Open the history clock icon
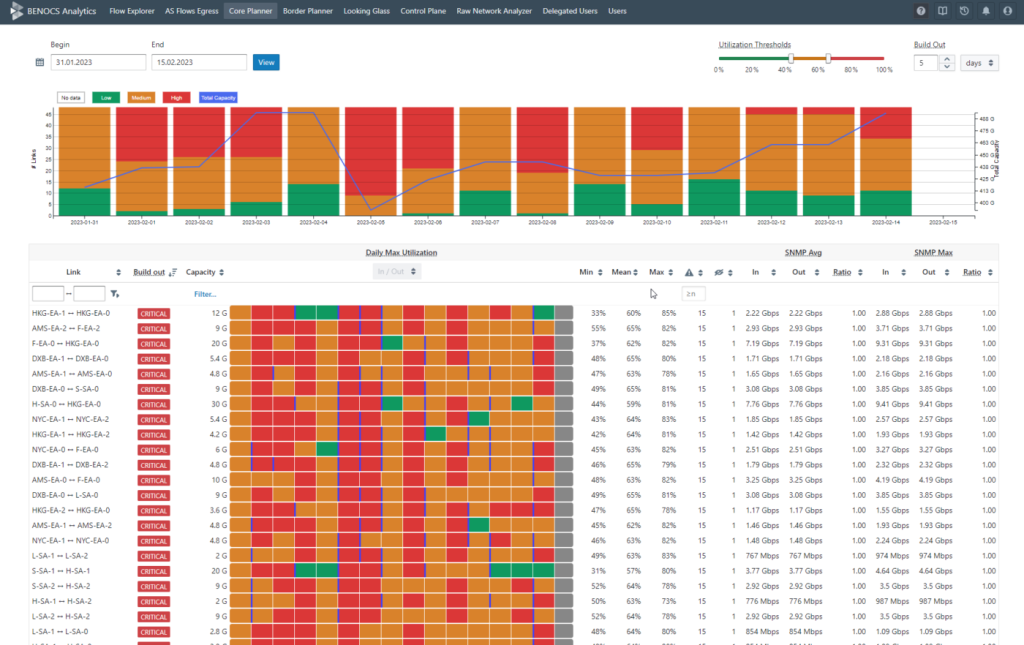Image resolution: width=1024 pixels, height=645 pixels. coord(964,11)
